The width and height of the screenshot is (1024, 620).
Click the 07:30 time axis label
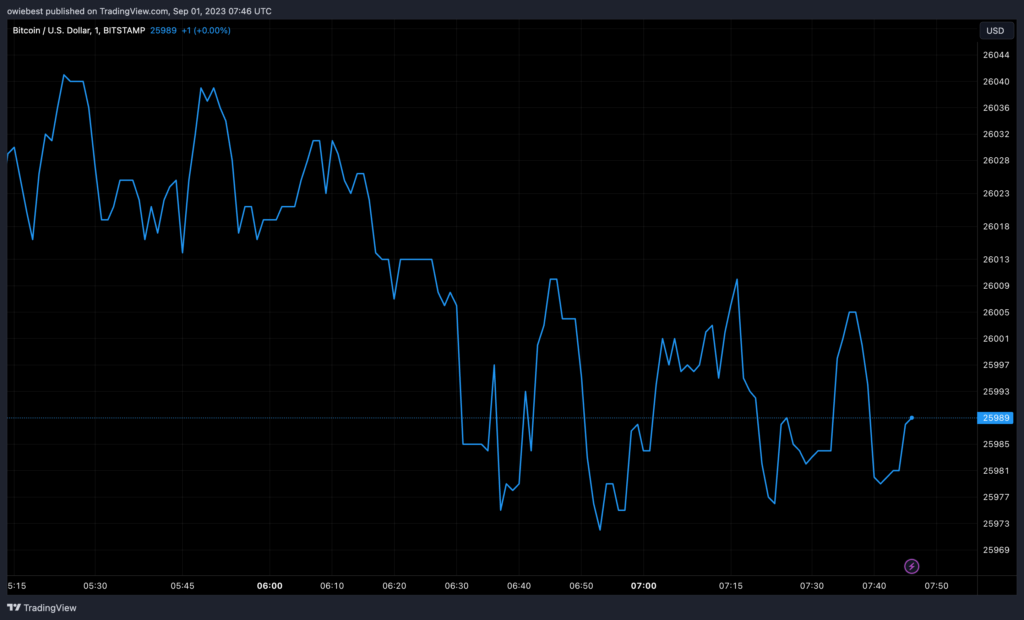coord(812,586)
